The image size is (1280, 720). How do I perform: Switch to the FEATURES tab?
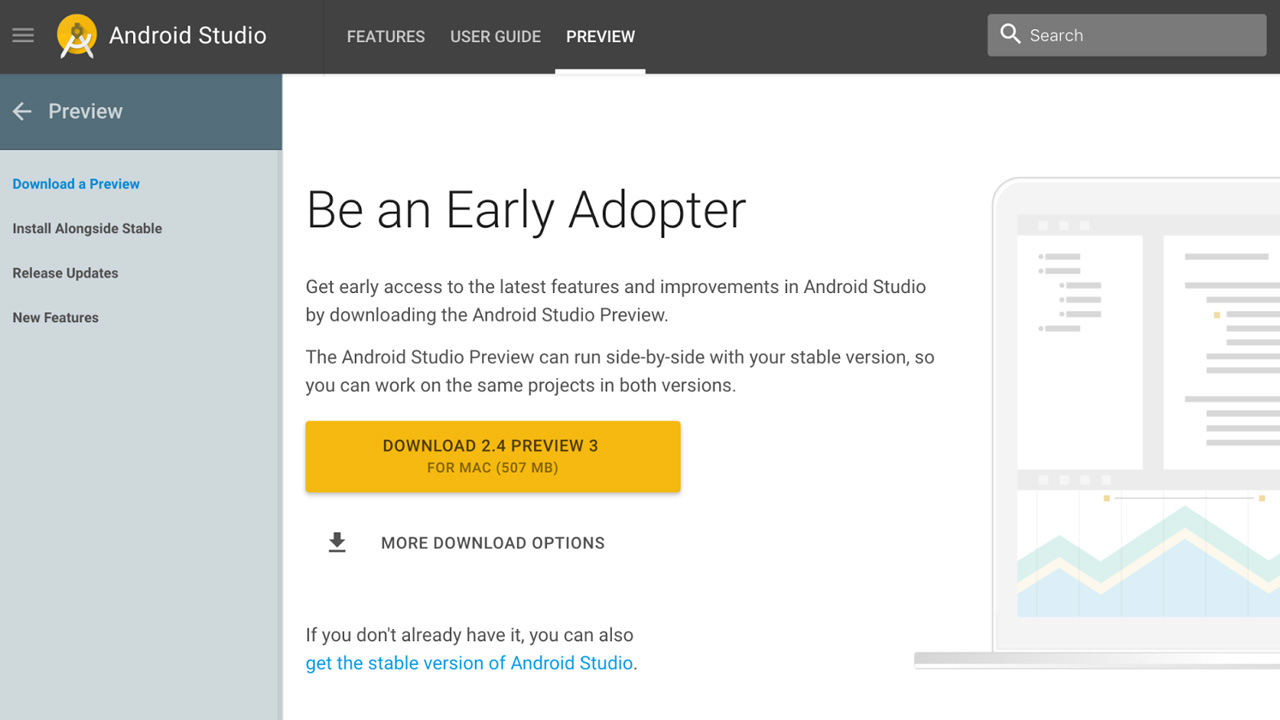coord(385,36)
